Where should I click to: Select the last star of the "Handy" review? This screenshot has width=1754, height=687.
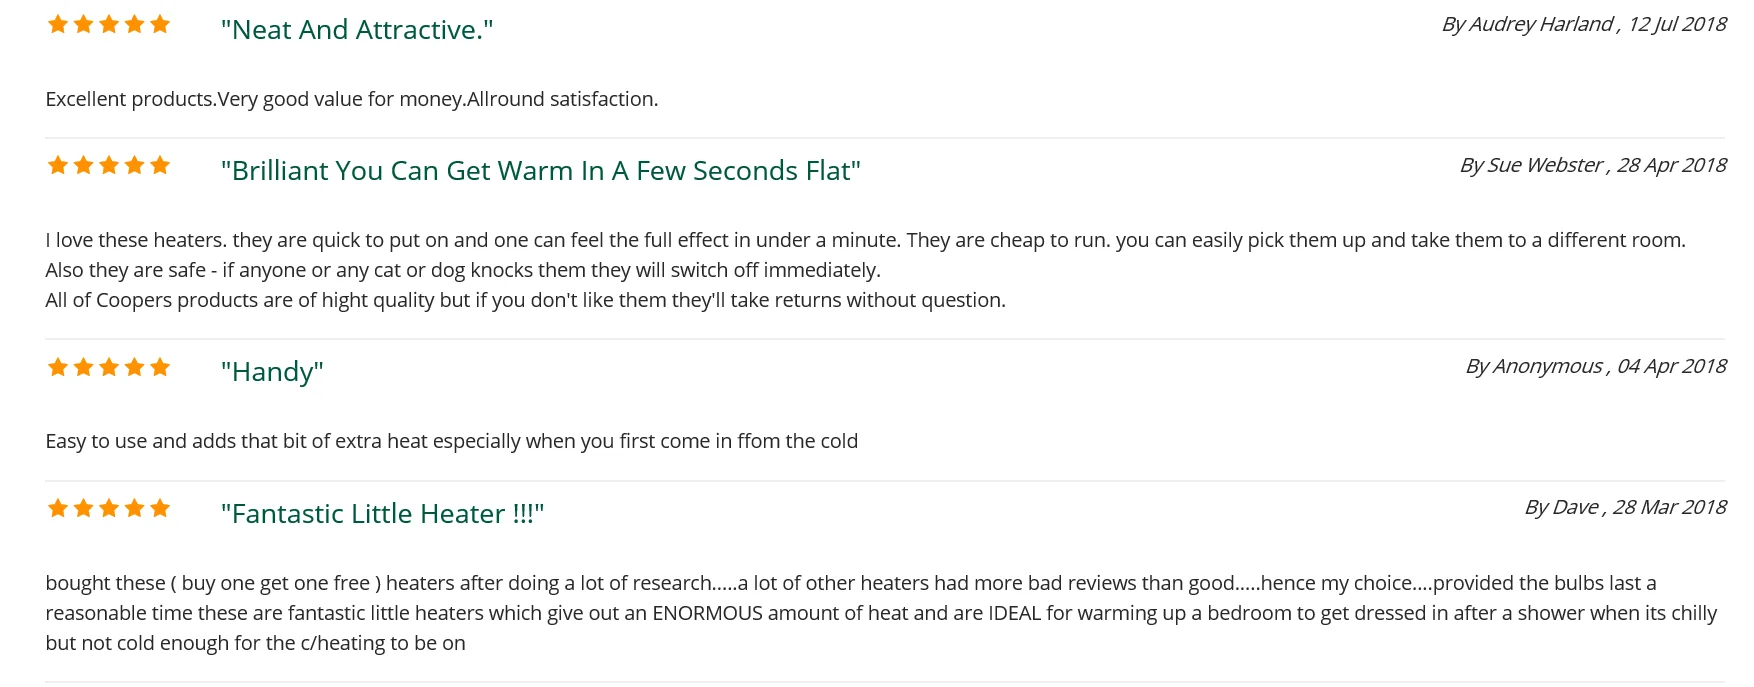(160, 368)
